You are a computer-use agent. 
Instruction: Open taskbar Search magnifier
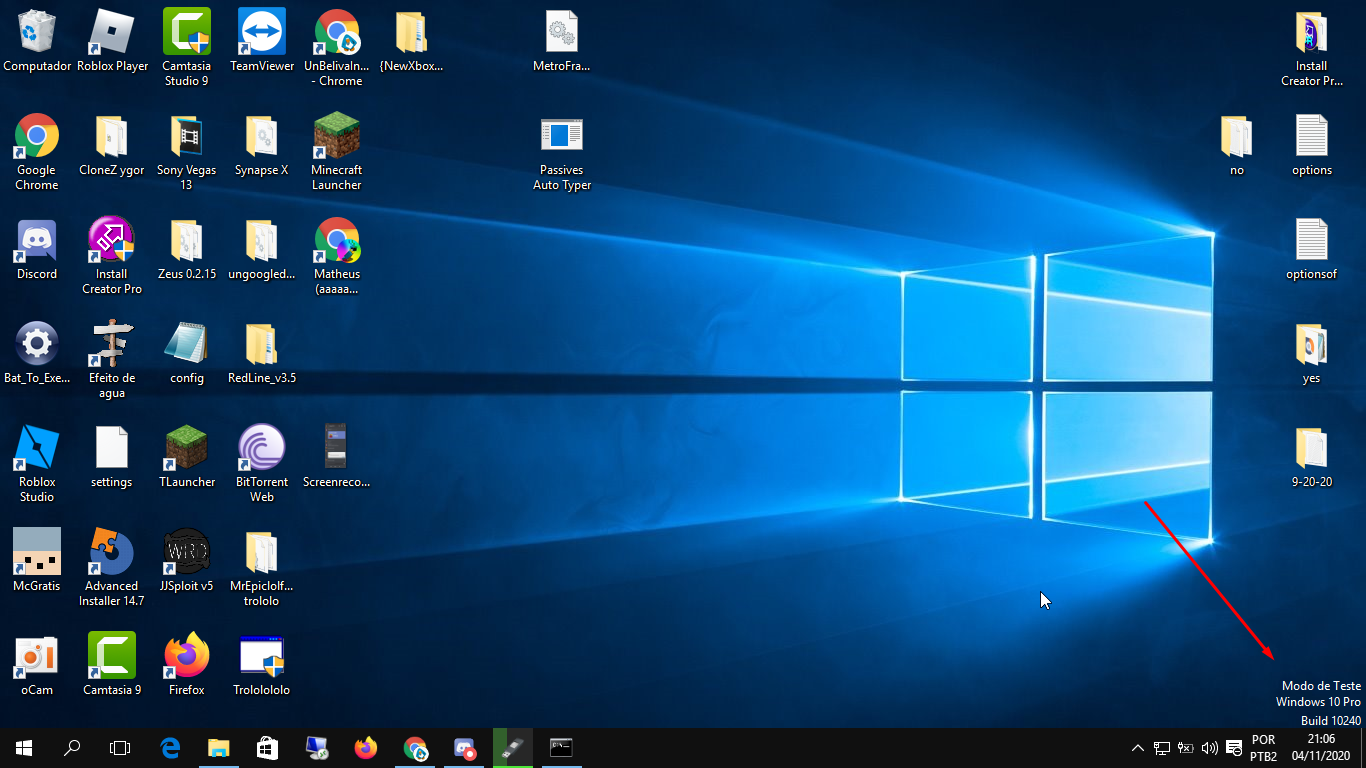click(x=72, y=748)
